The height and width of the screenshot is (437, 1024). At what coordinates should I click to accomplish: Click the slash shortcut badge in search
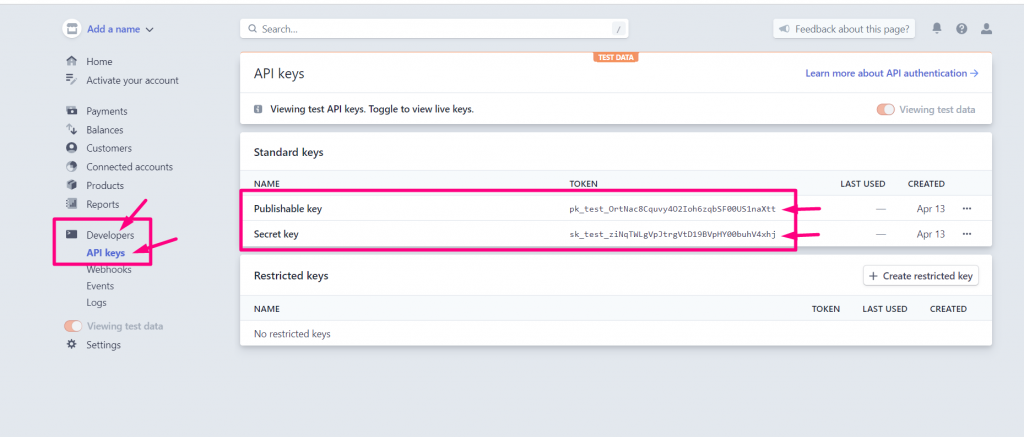[x=618, y=29]
